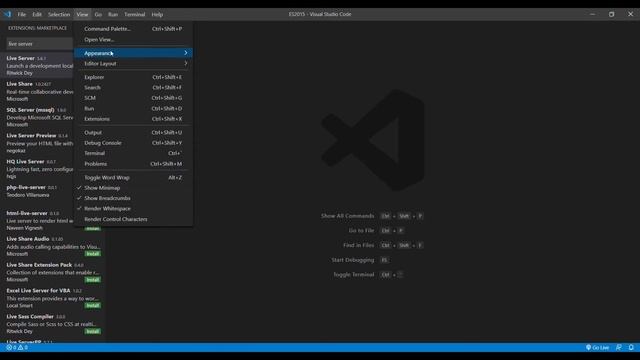
Task: Click Go Live in the status bar
Action: tap(598, 348)
